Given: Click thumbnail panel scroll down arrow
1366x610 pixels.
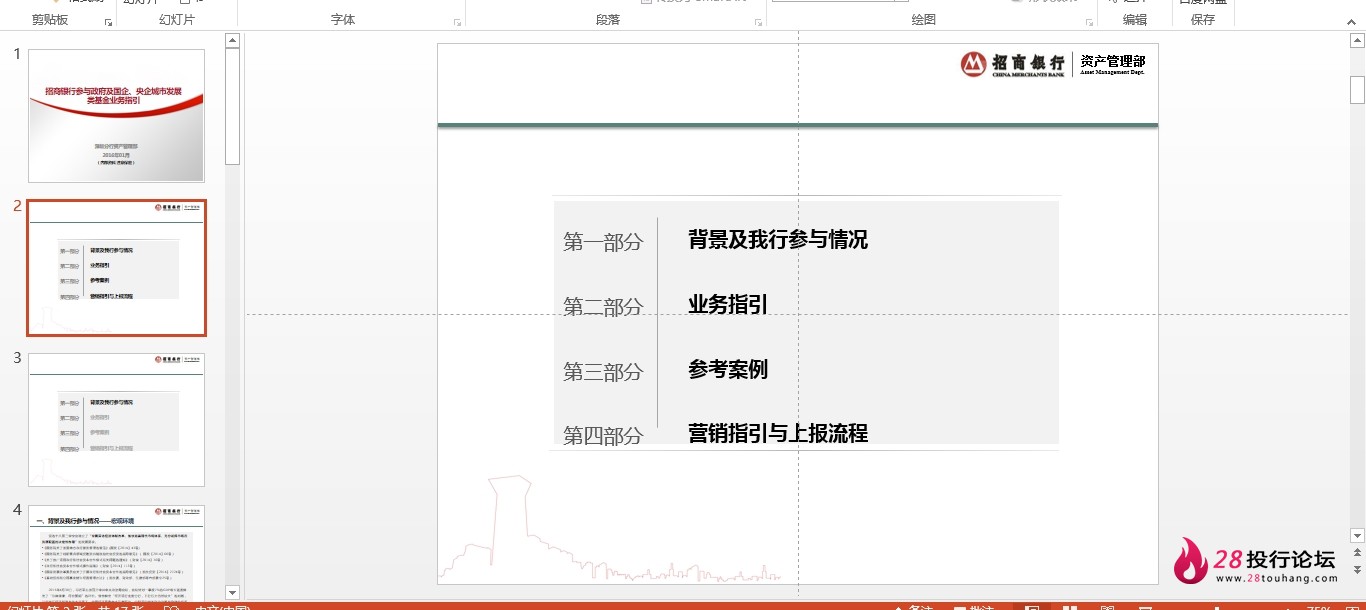Looking at the screenshot, I should point(232,593).
